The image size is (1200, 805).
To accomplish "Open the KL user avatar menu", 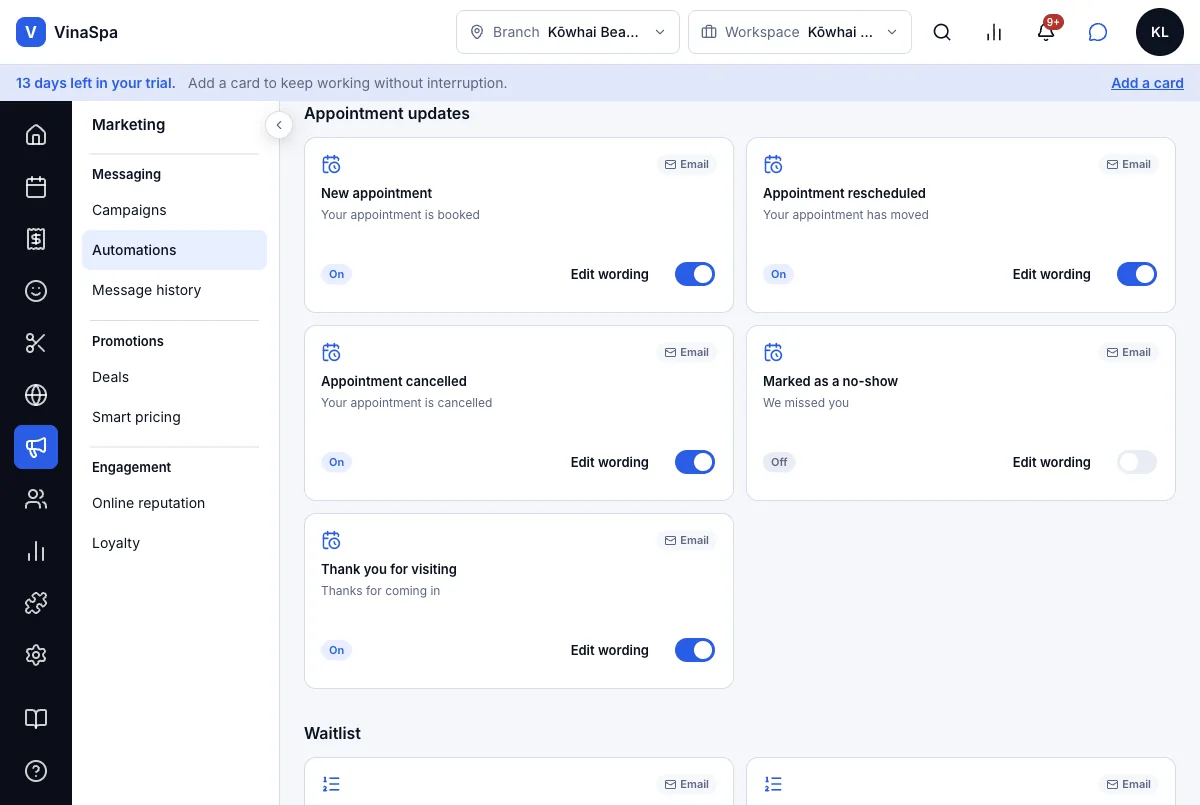I will [1160, 32].
